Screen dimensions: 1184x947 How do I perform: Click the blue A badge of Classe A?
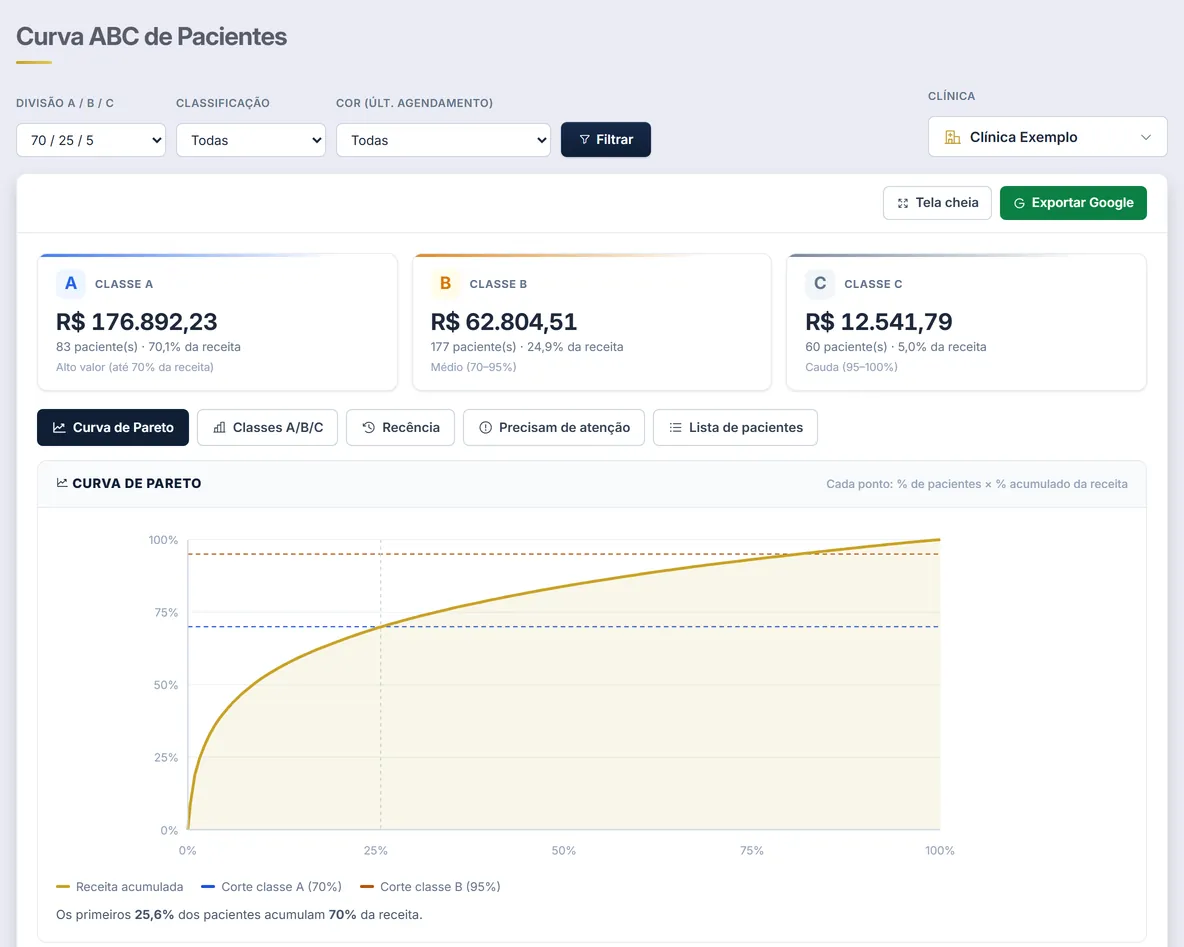(x=70, y=283)
